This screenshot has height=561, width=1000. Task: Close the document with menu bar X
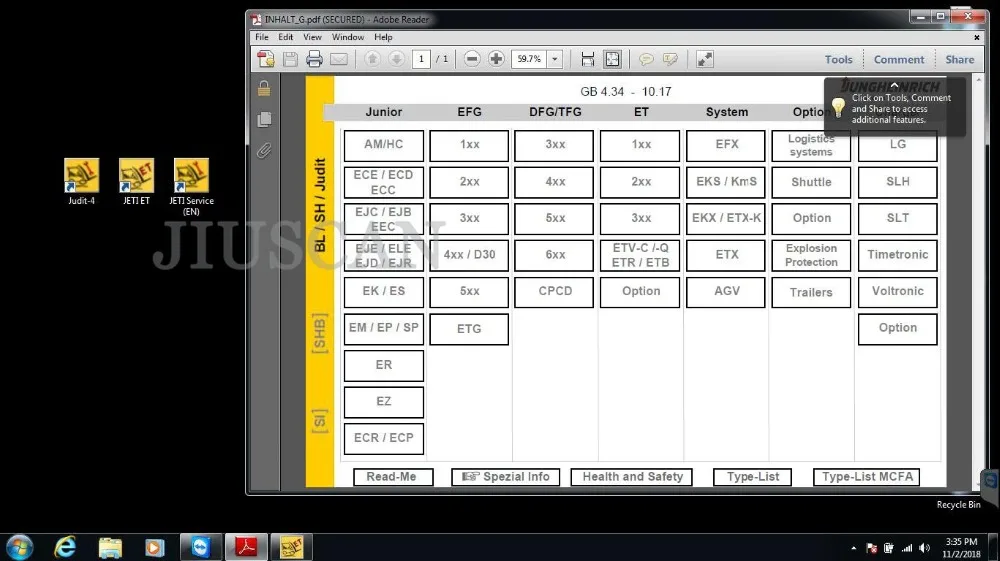click(976, 38)
